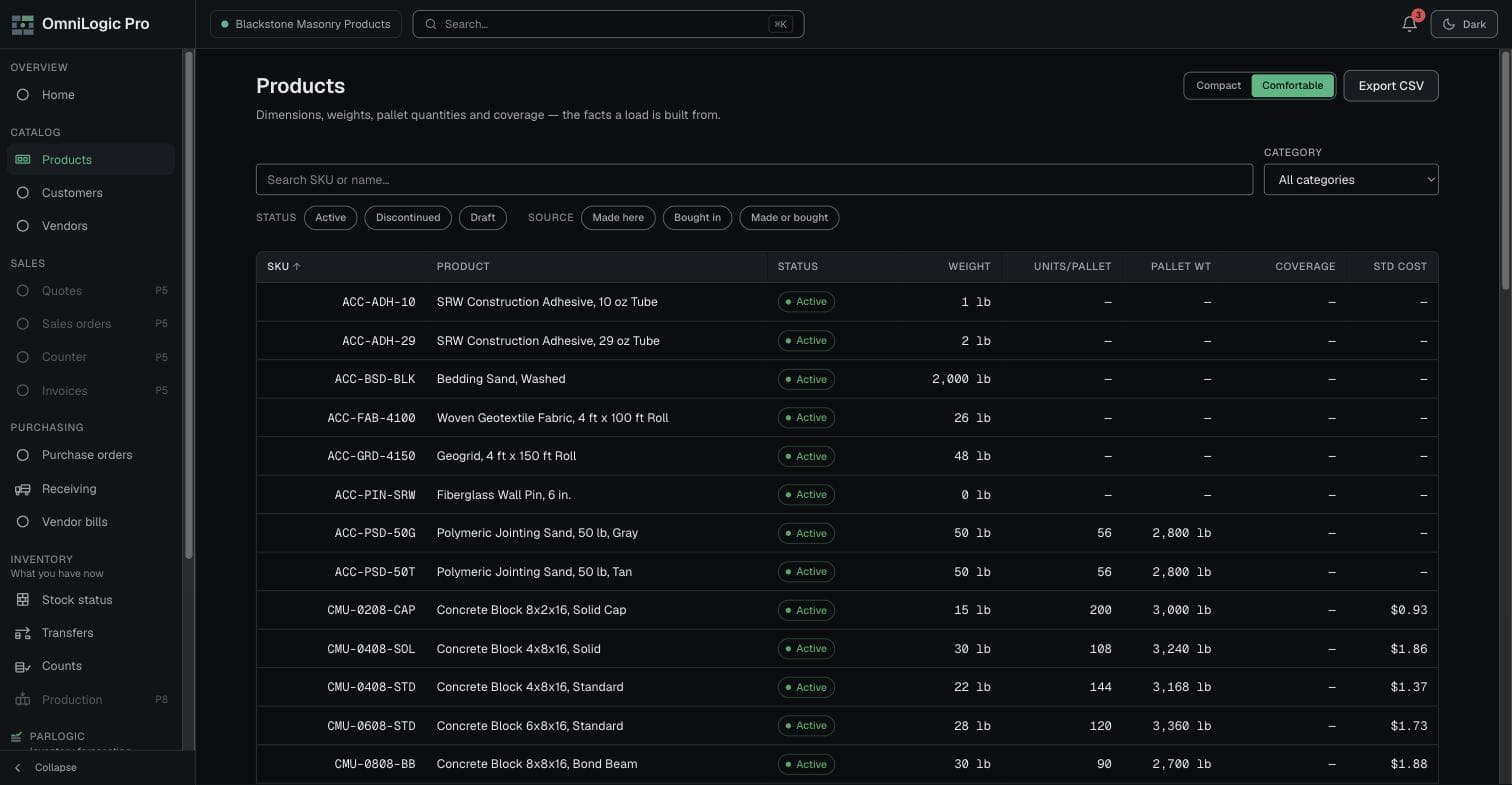Click the OmniLogic Pro logo icon
The image size is (1512, 785).
(x=22, y=24)
